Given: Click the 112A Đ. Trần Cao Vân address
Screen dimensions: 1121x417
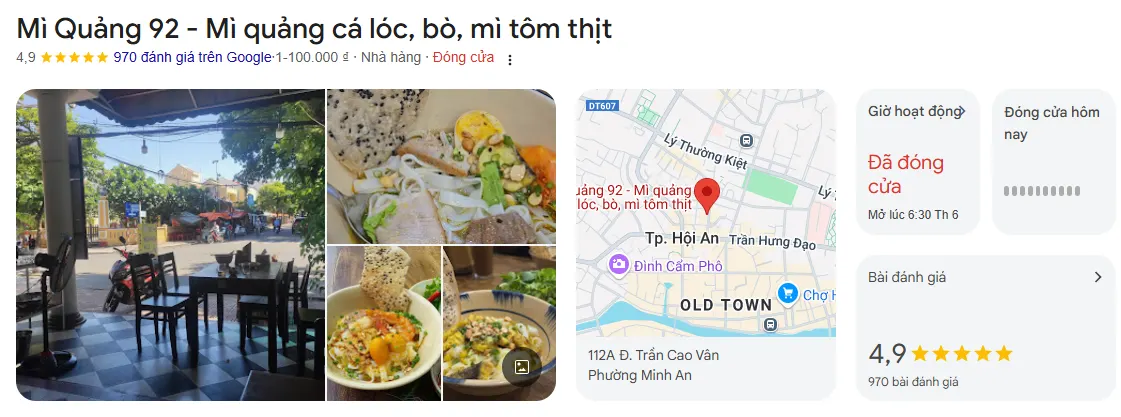Looking at the screenshot, I should point(653,355).
